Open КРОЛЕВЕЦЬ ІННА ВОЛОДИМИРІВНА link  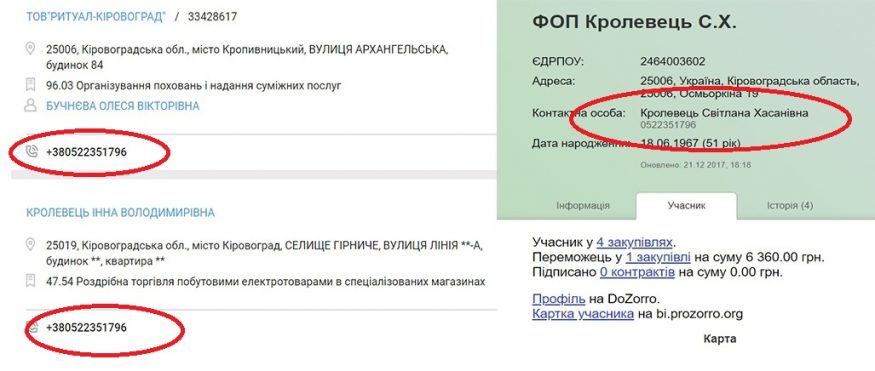pyautogui.click(x=121, y=213)
